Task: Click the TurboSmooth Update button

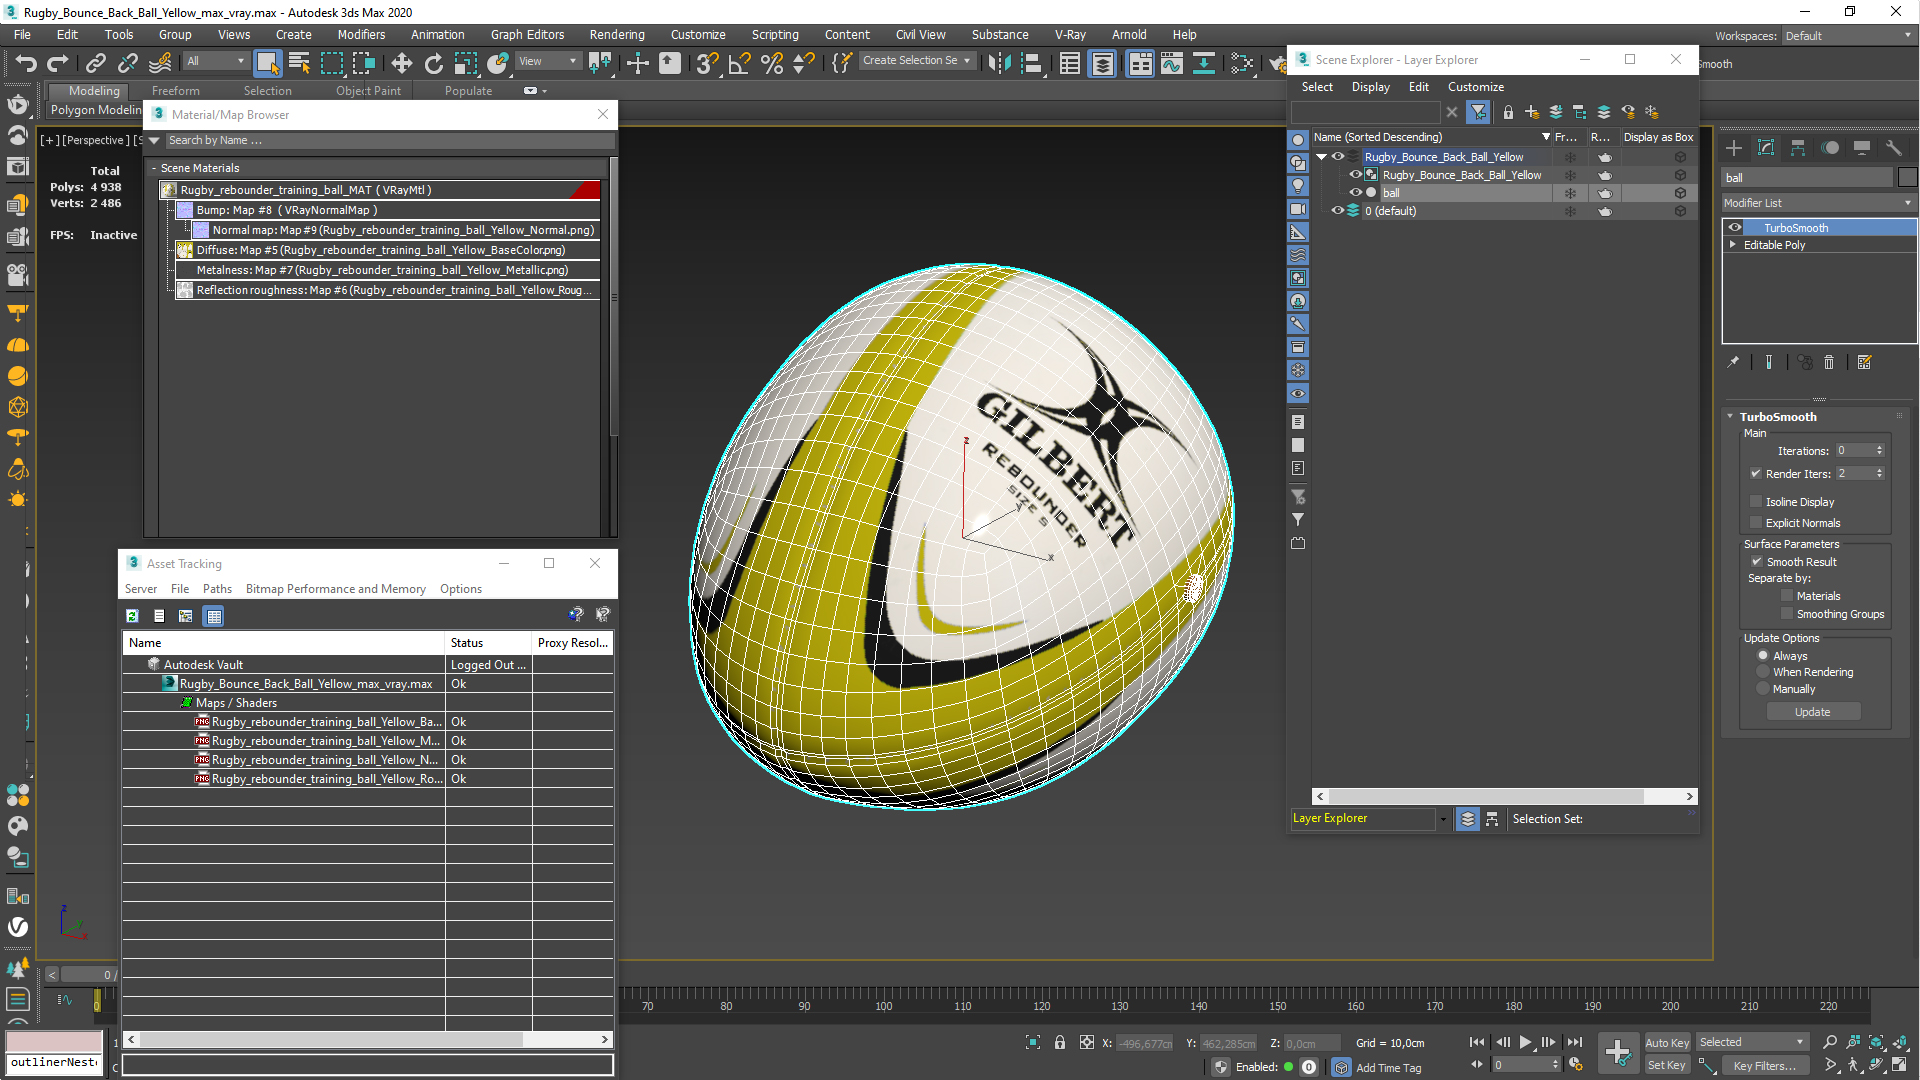Action: coord(1812,712)
